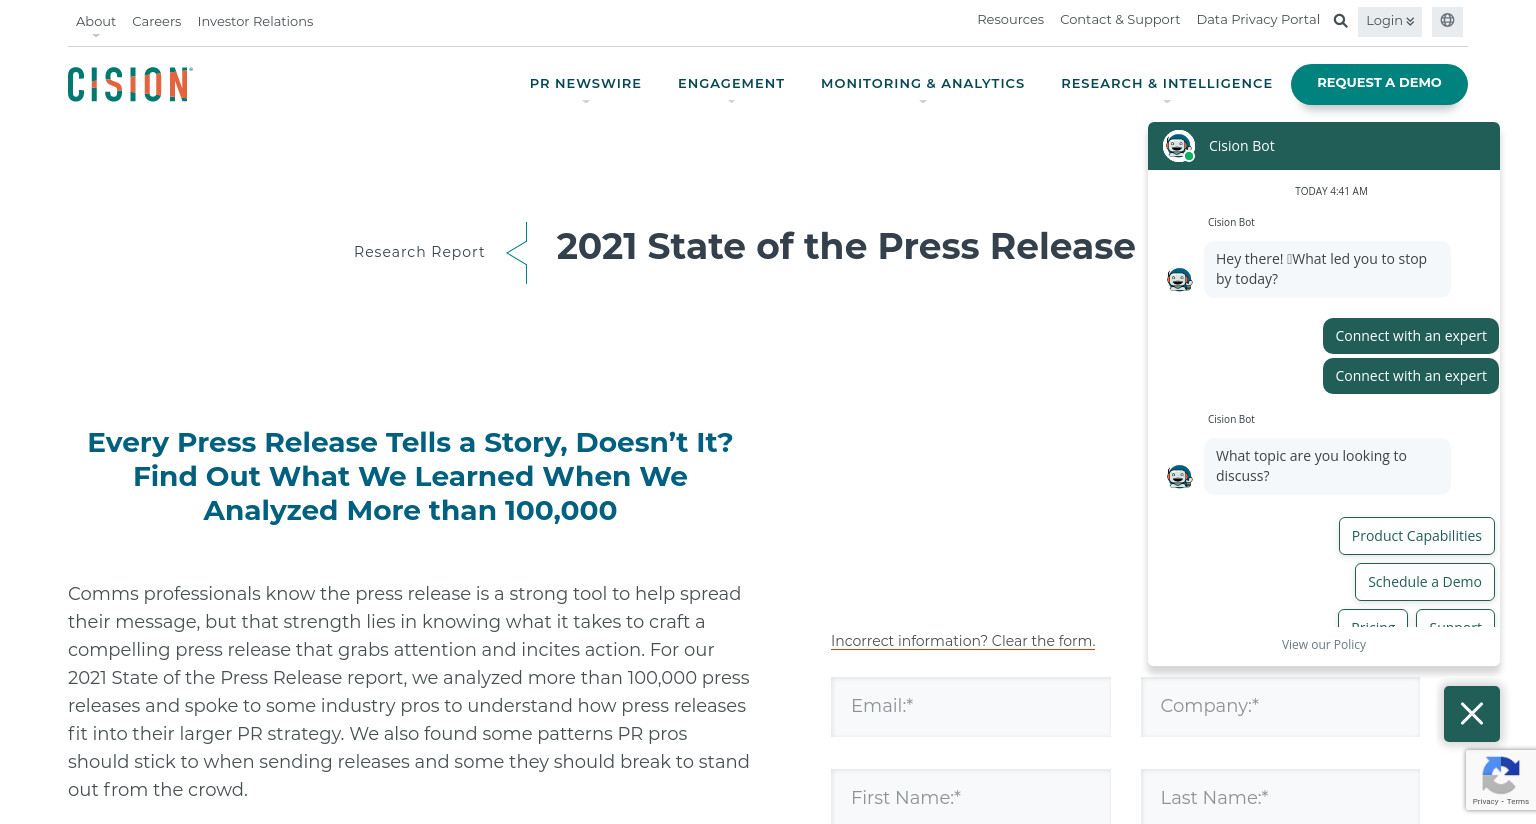The height and width of the screenshot is (824, 1536).
Task: Choose Product Capabilities chat option
Action: (x=1416, y=536)
